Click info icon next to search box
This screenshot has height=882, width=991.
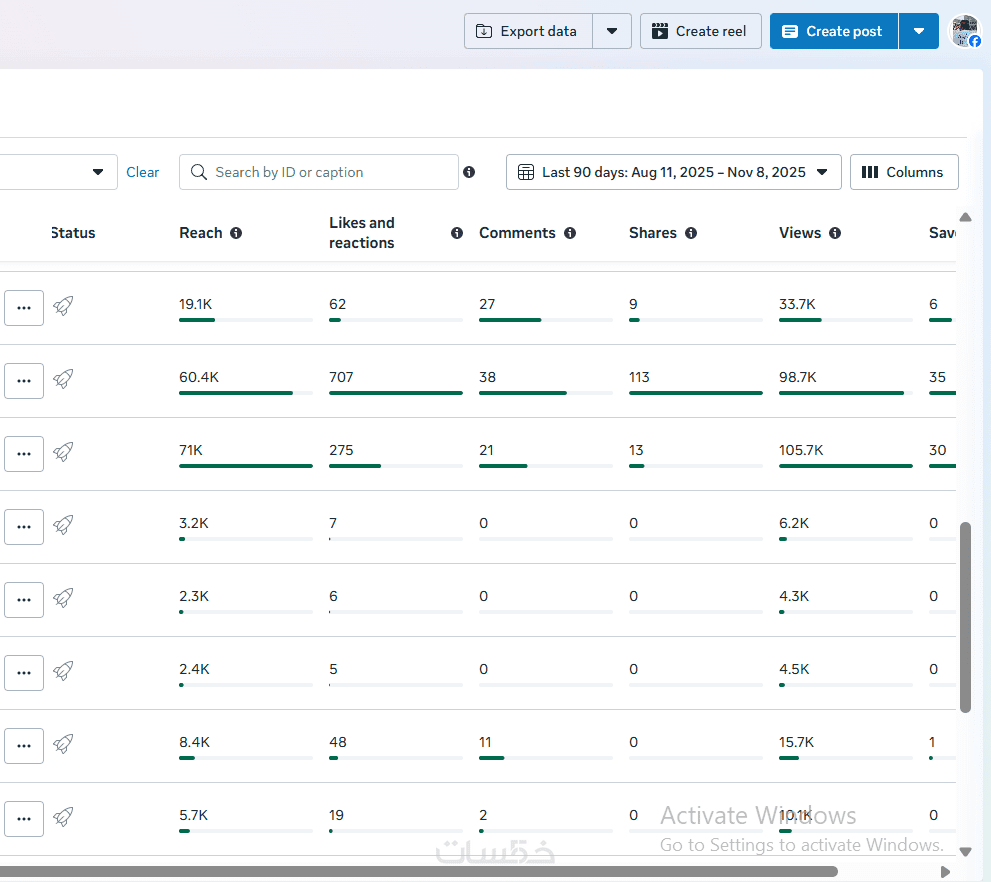469,172
